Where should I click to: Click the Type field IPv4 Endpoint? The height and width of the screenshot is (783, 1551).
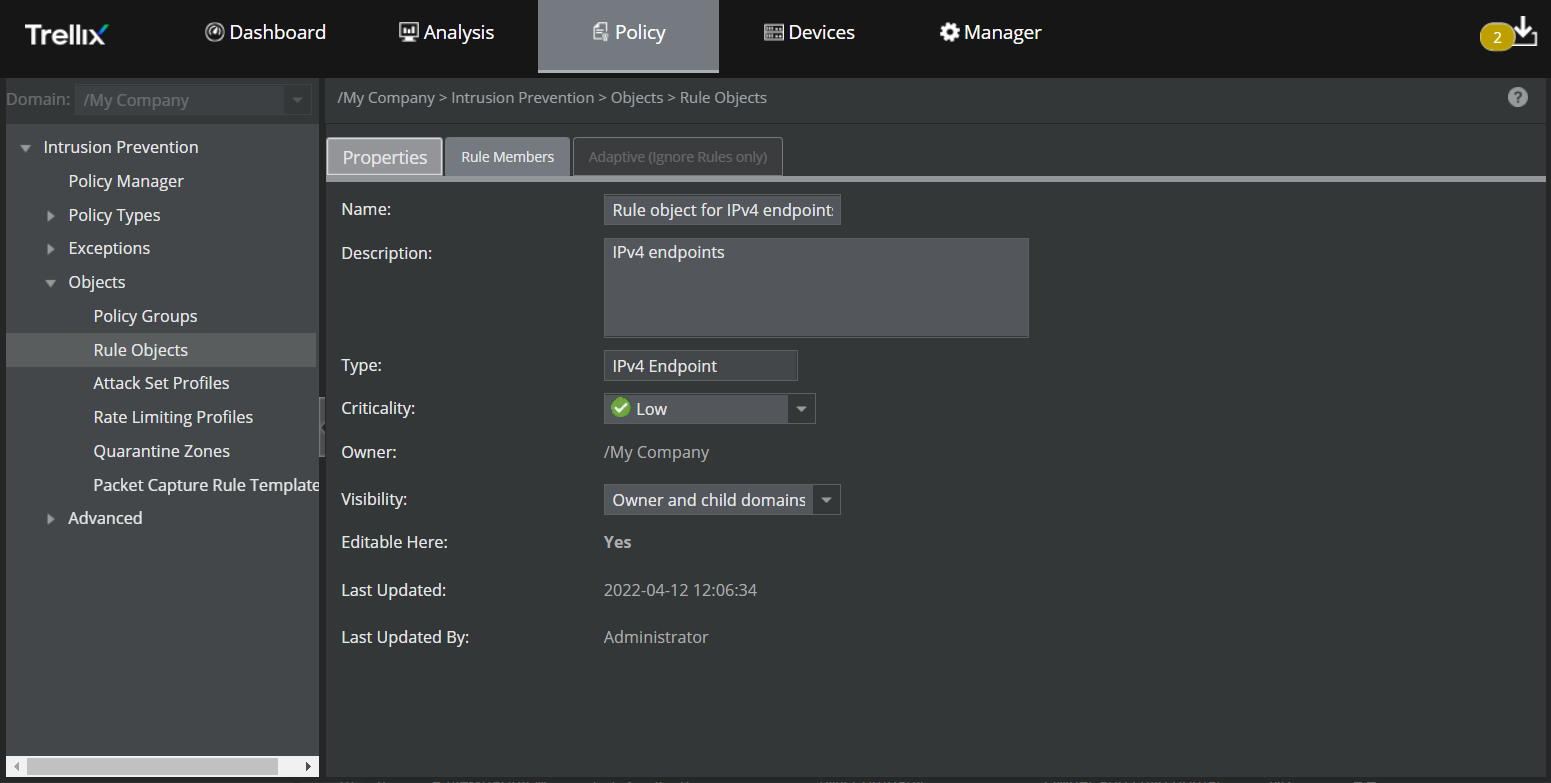click(x=701, y=366)
